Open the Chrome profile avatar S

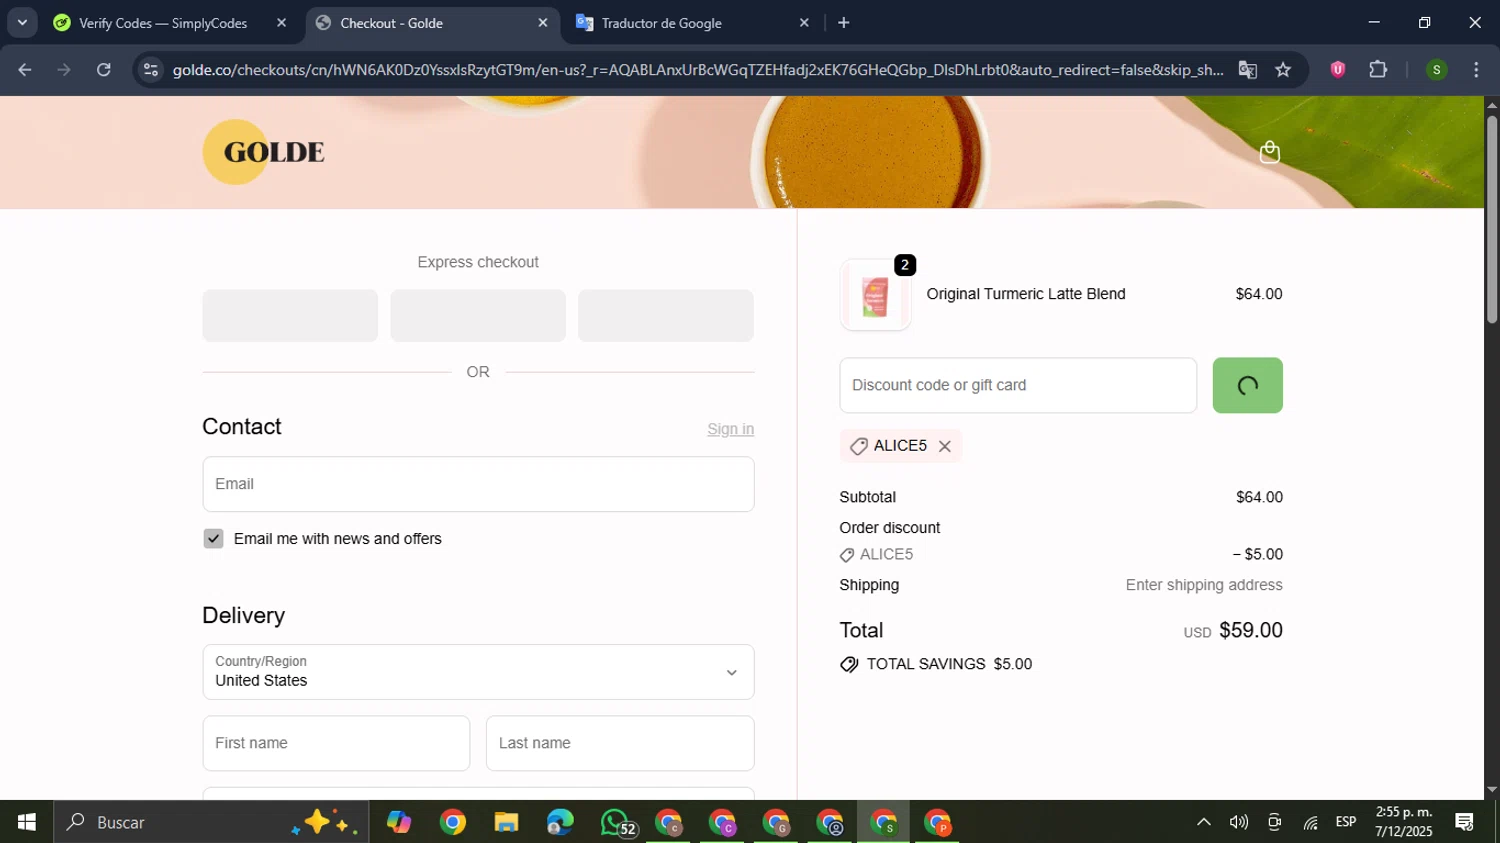tap(1436, 70)
